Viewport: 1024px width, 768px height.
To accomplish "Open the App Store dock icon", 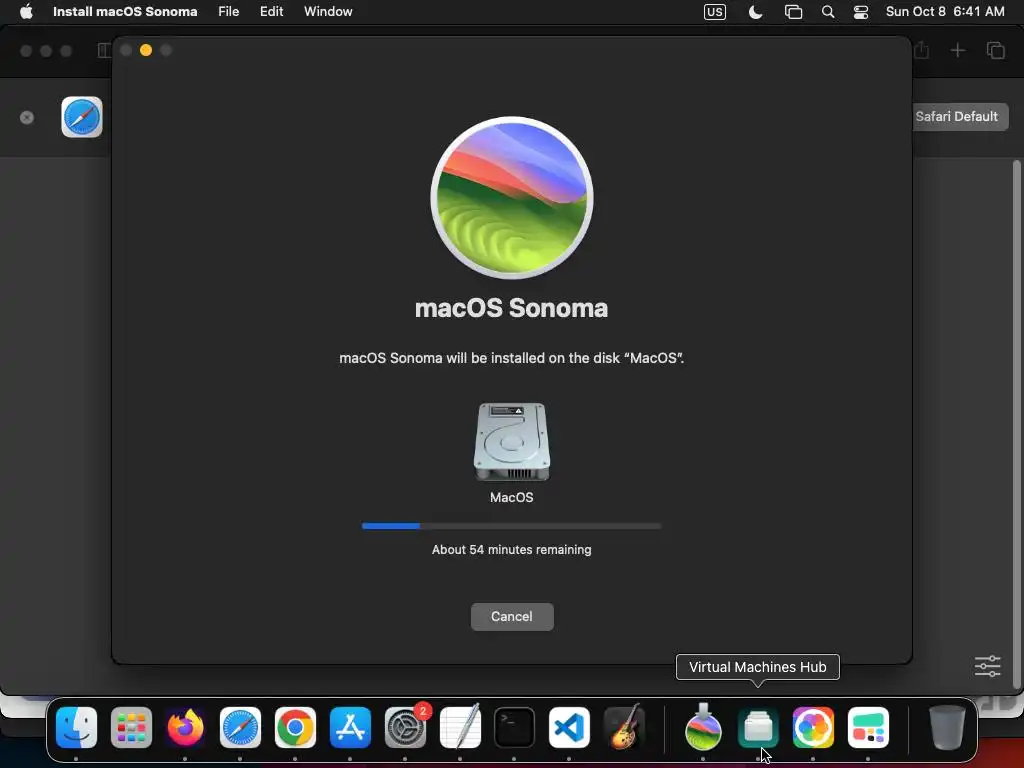I will click(350, 728).
